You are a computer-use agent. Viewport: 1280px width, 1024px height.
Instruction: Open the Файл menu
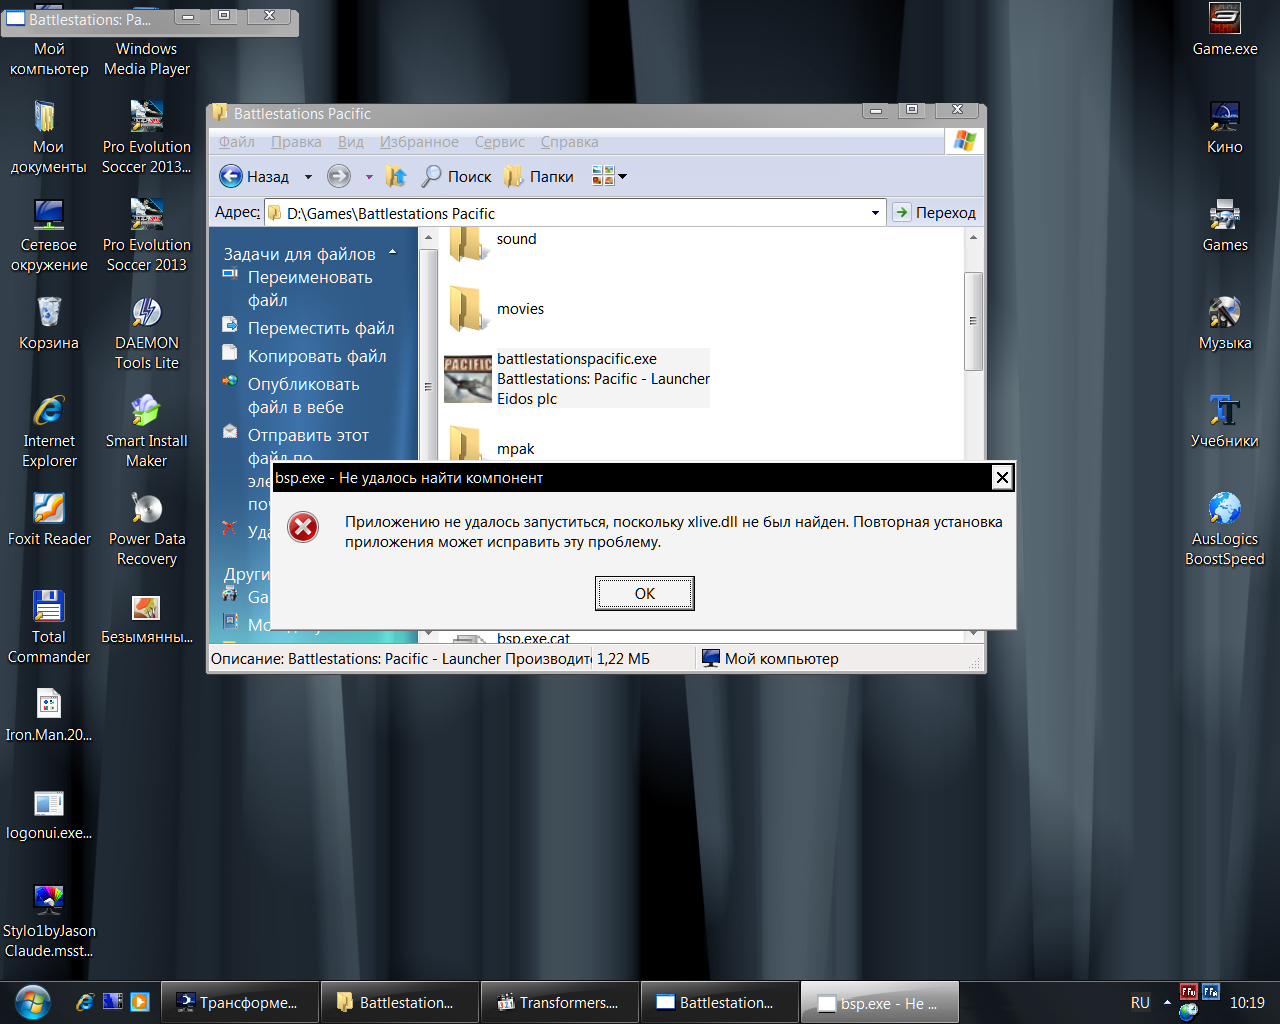(236, 142)
